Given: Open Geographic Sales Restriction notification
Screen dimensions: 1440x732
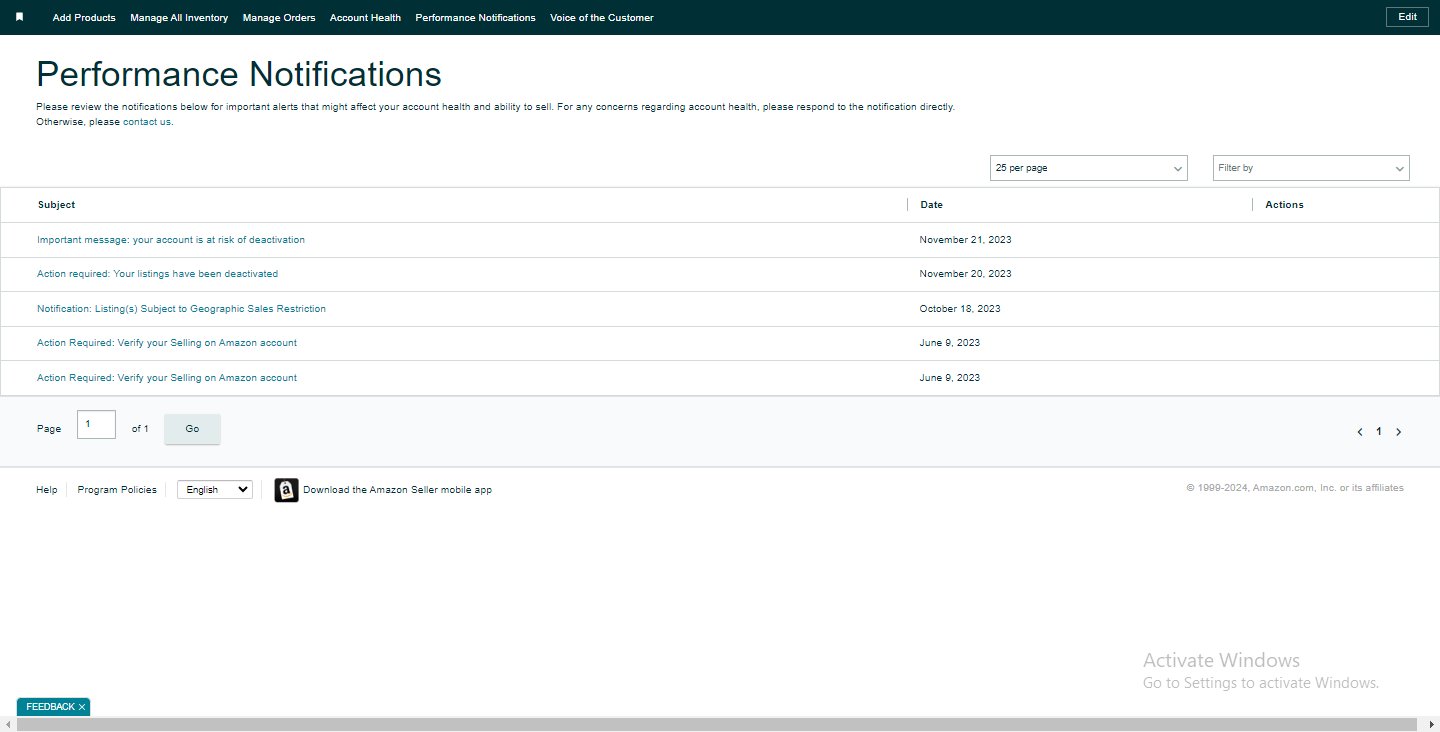Looking at the screenshot, I should click(181, 309).
